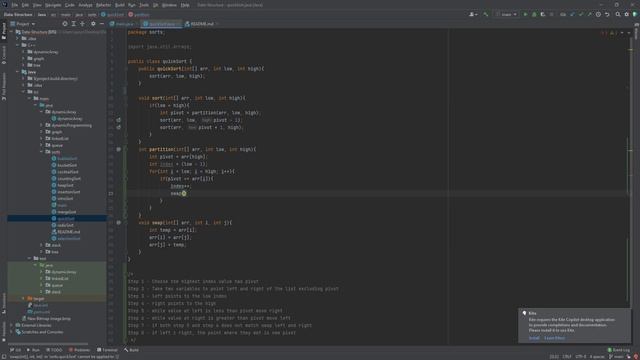Click Run with Coverage icon
Viewport: 640px width, 360px height.
coord(543,14)
